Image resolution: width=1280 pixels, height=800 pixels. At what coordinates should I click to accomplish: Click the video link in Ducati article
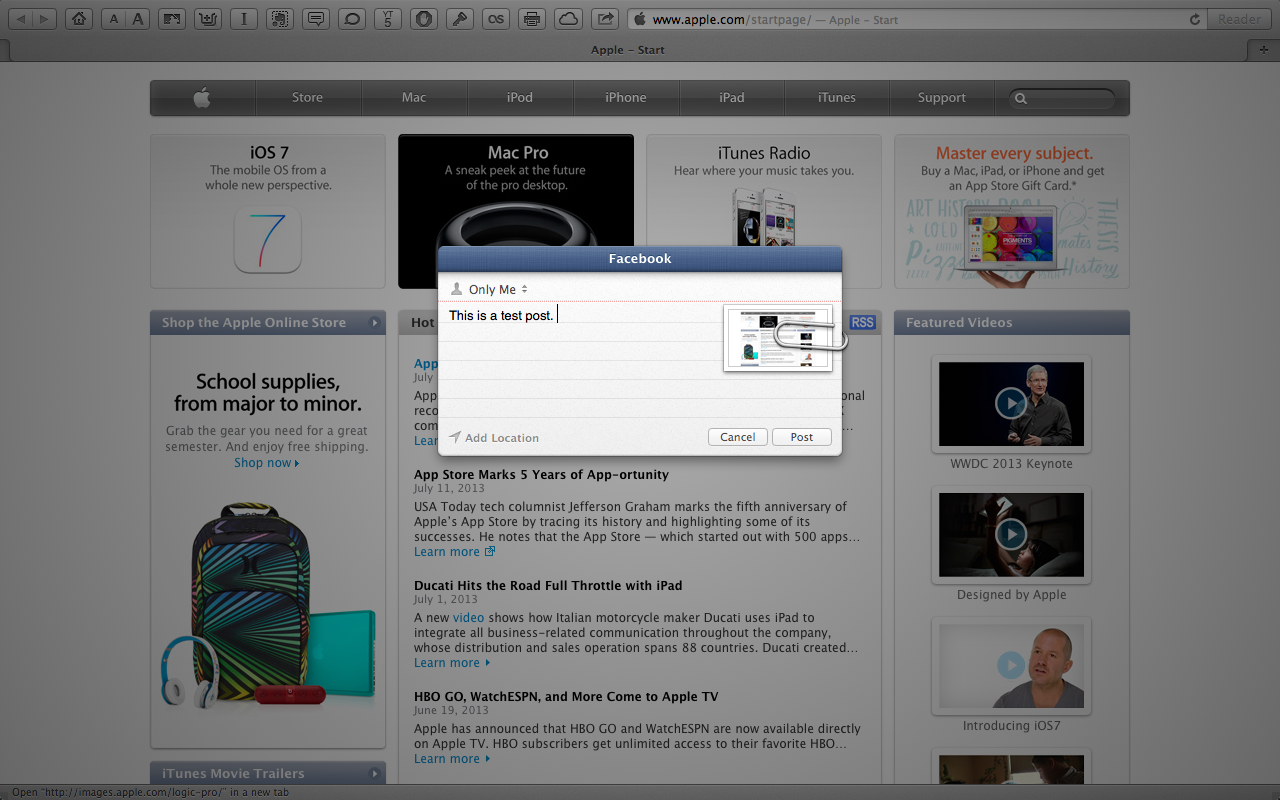point(468,618)
